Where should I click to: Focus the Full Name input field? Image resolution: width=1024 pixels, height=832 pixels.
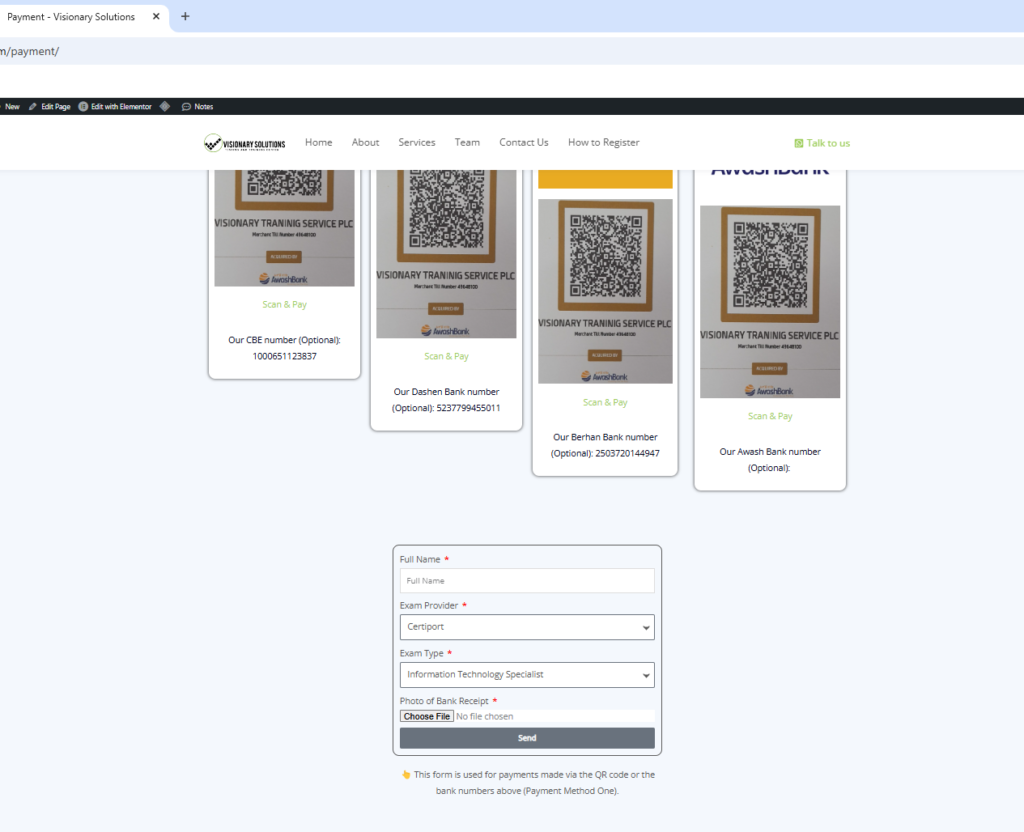tap(527, 581)
